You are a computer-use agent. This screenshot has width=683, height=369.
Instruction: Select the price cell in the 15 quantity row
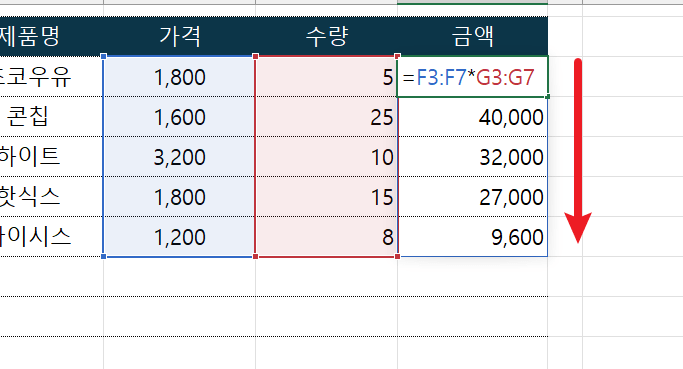pos(179,197)
